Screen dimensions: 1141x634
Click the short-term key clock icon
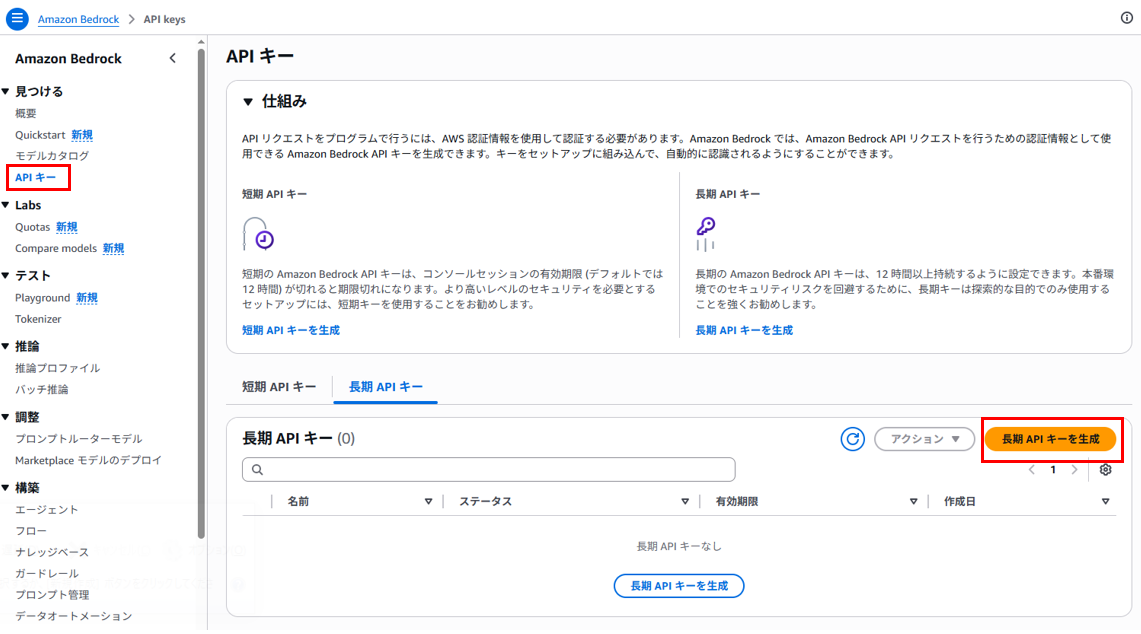pos(258,234)
